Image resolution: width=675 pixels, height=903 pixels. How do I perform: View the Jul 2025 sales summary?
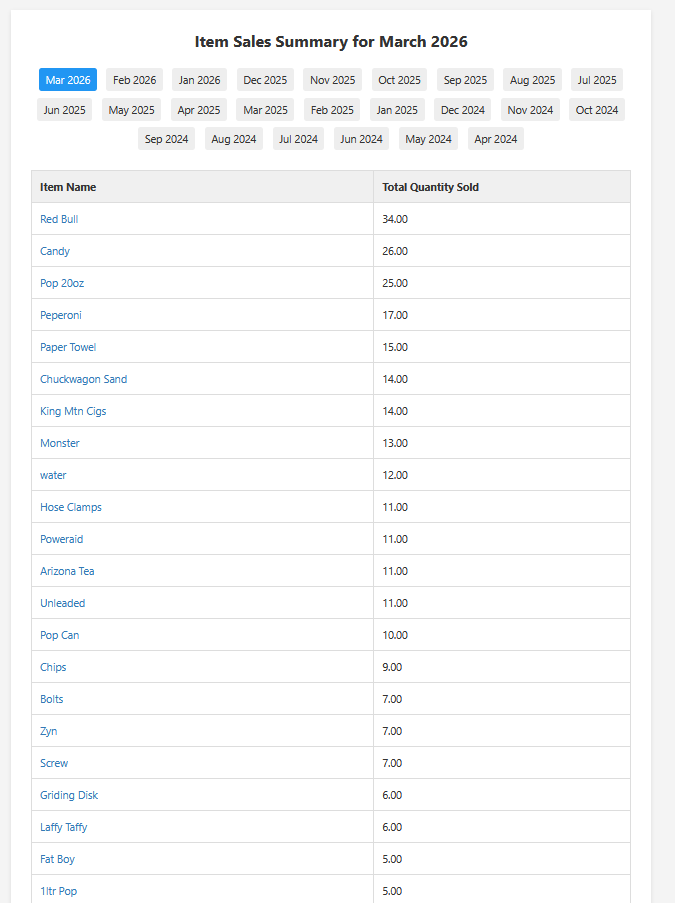point(597,80)
